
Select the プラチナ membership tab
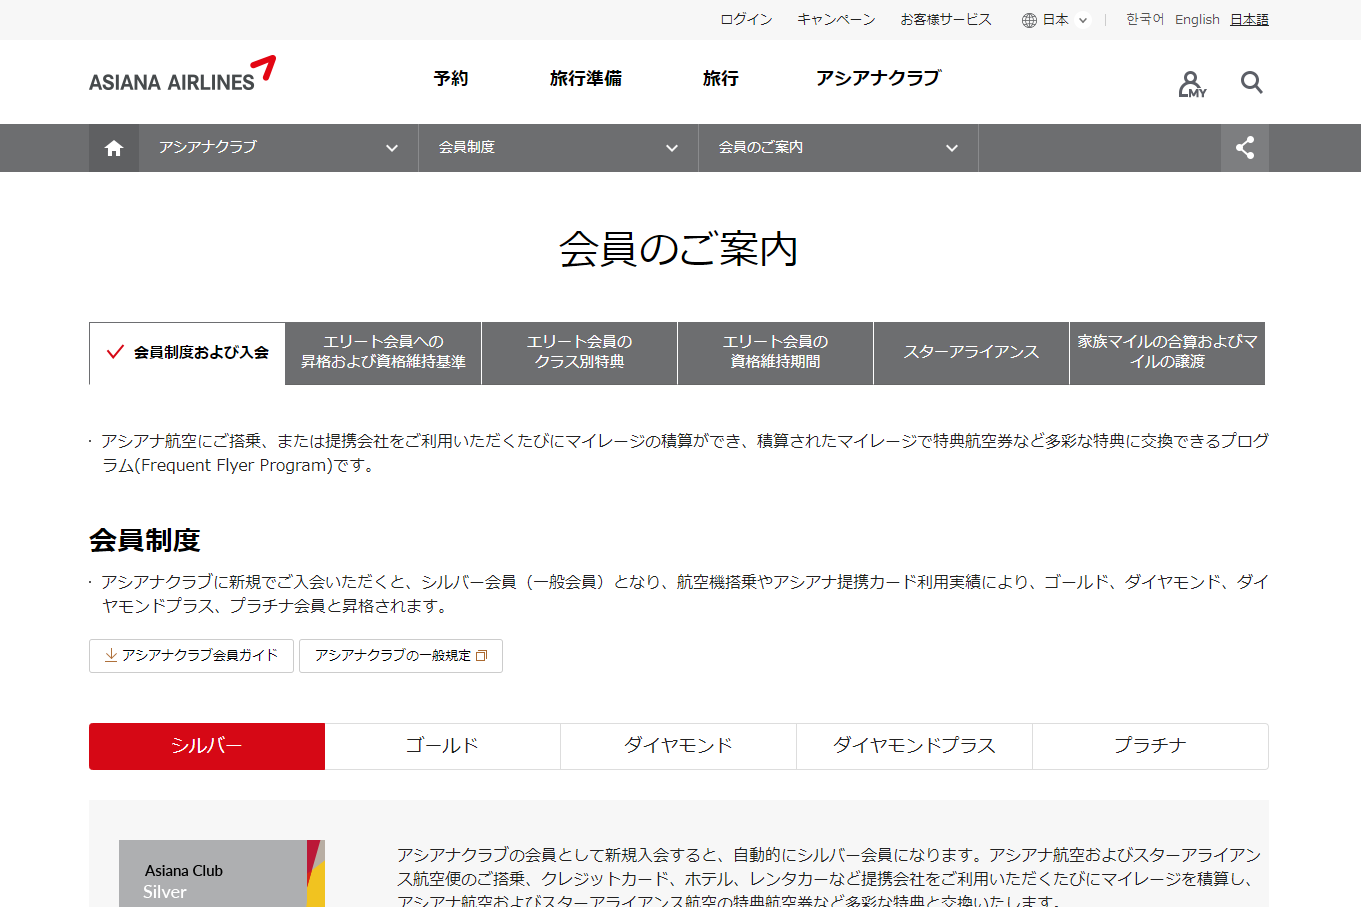click(x=1150, y=746)
